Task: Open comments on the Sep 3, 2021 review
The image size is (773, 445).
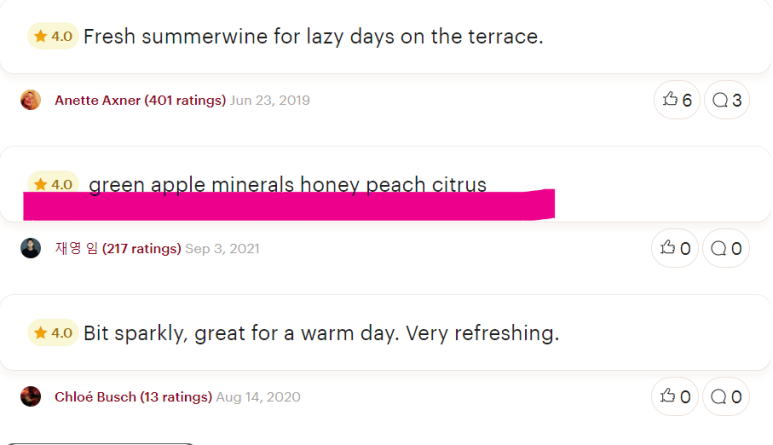Action: (726, 248)
